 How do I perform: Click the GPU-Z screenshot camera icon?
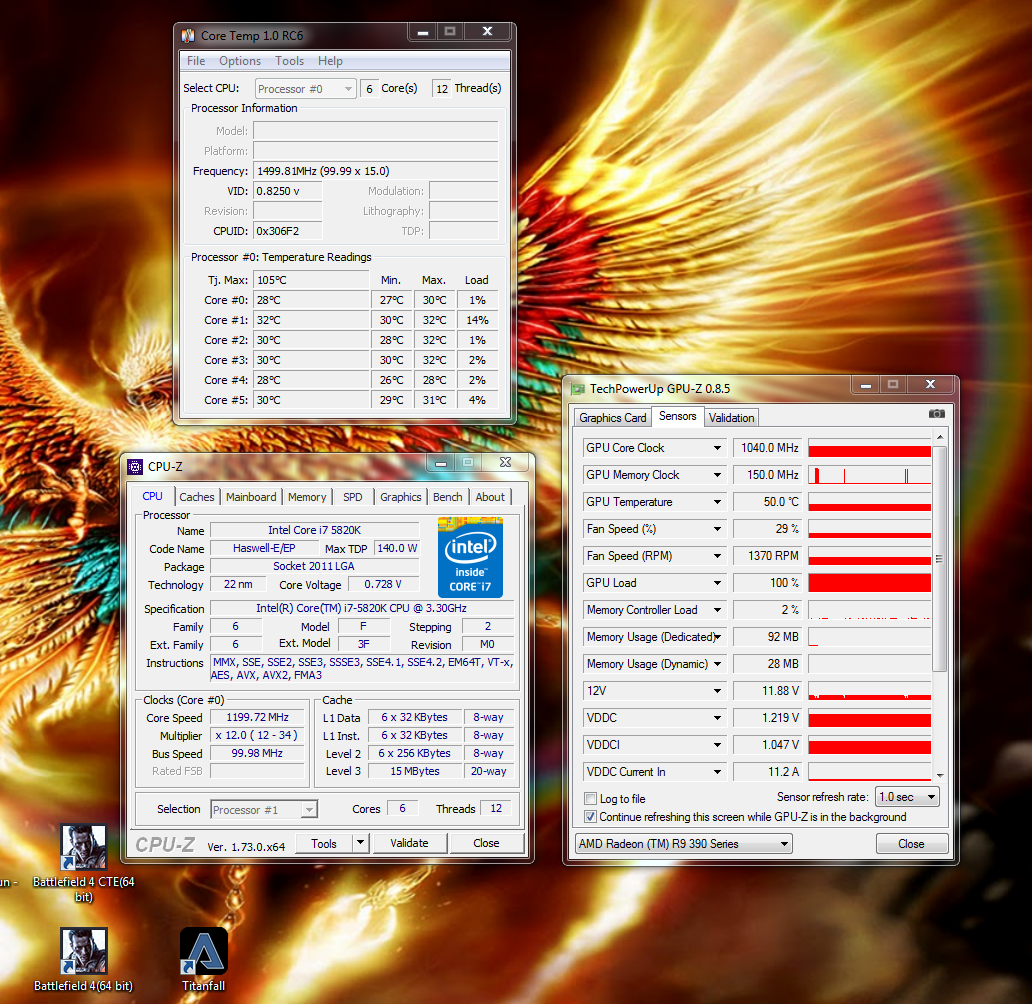click(937, 413)
